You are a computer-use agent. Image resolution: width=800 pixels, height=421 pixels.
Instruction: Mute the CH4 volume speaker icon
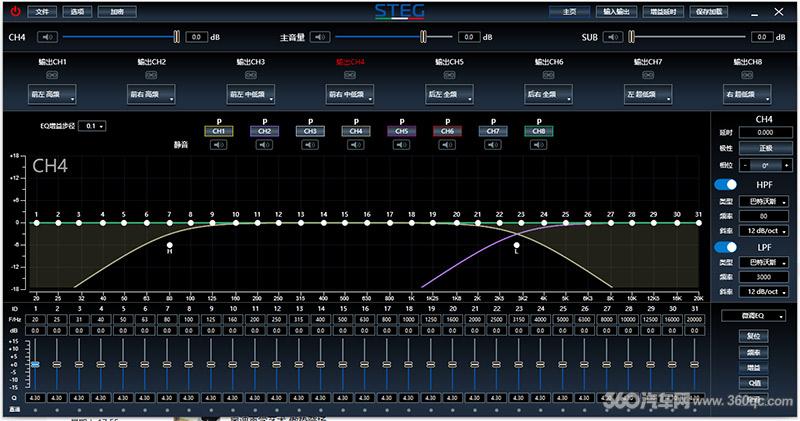click(48, 37)
